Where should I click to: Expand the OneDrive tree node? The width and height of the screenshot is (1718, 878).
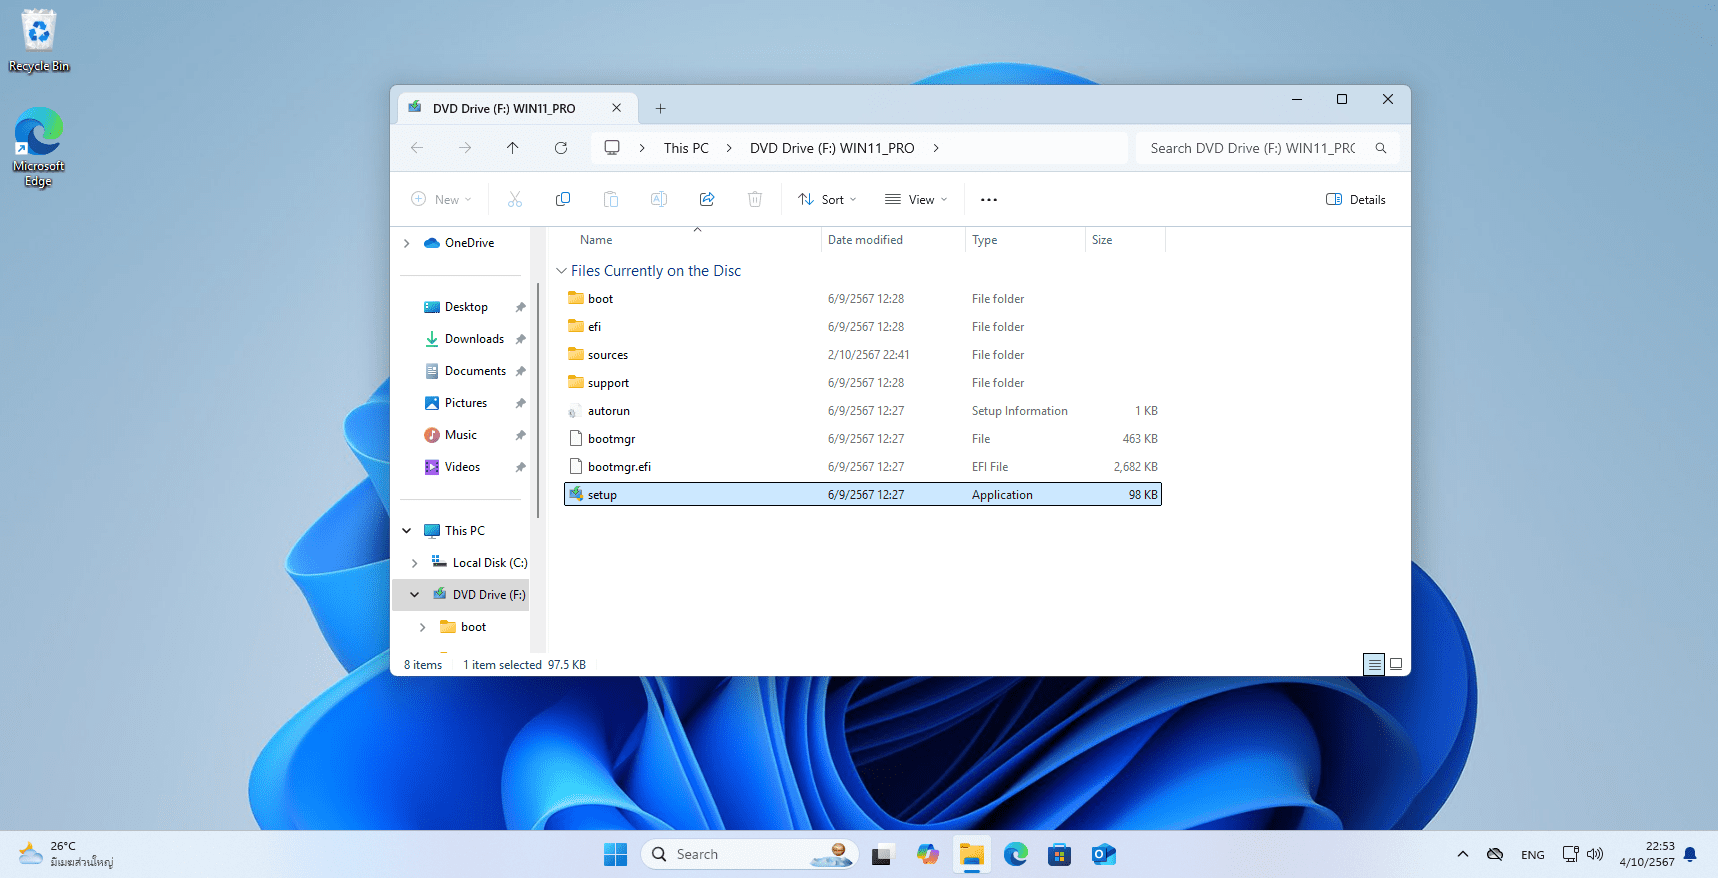tap(407, 243)
